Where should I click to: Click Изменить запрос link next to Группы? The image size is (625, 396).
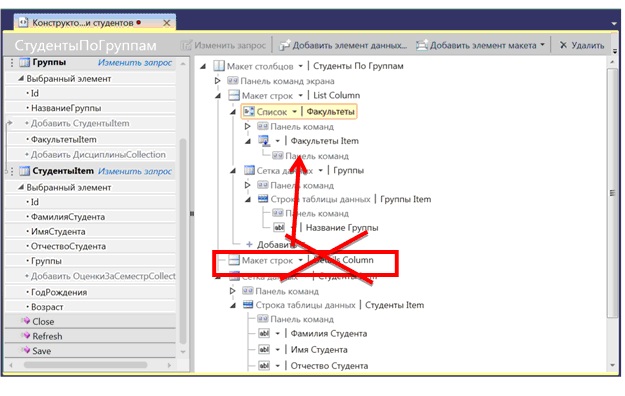pyautogui.click(x=135, y=63)
